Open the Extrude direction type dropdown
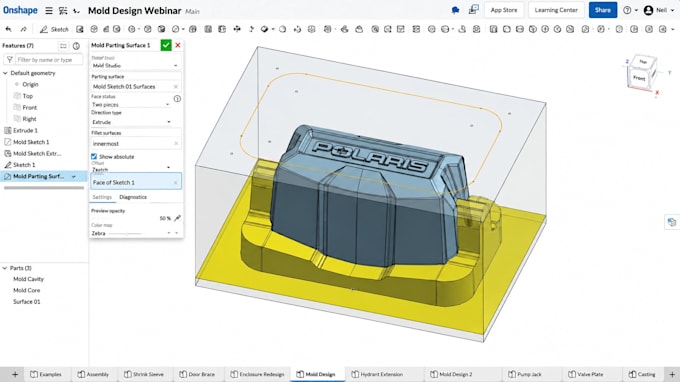Image resolution: width=680 pixels, height=382 pixels. click(x=131, y=122)
